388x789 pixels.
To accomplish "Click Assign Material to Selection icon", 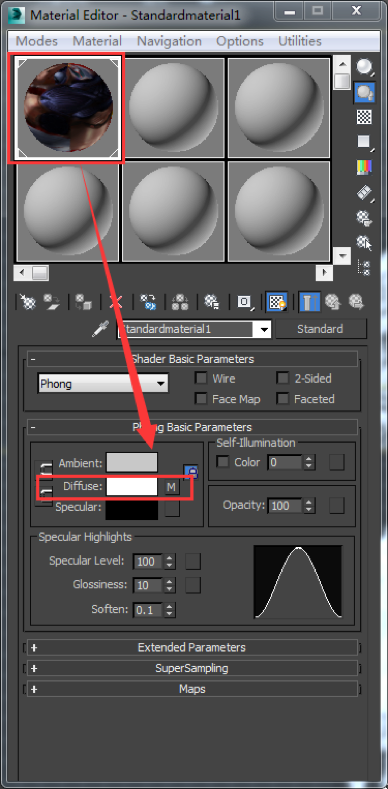I will coord(83,302).
